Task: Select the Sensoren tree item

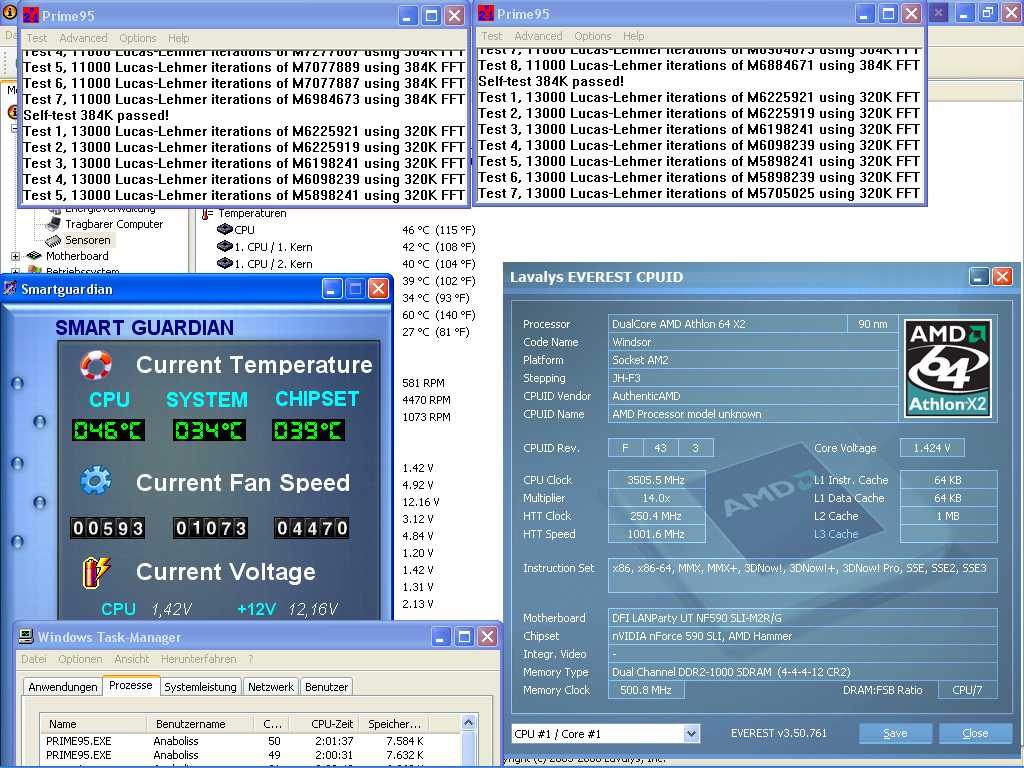Action: pos(88,240)
